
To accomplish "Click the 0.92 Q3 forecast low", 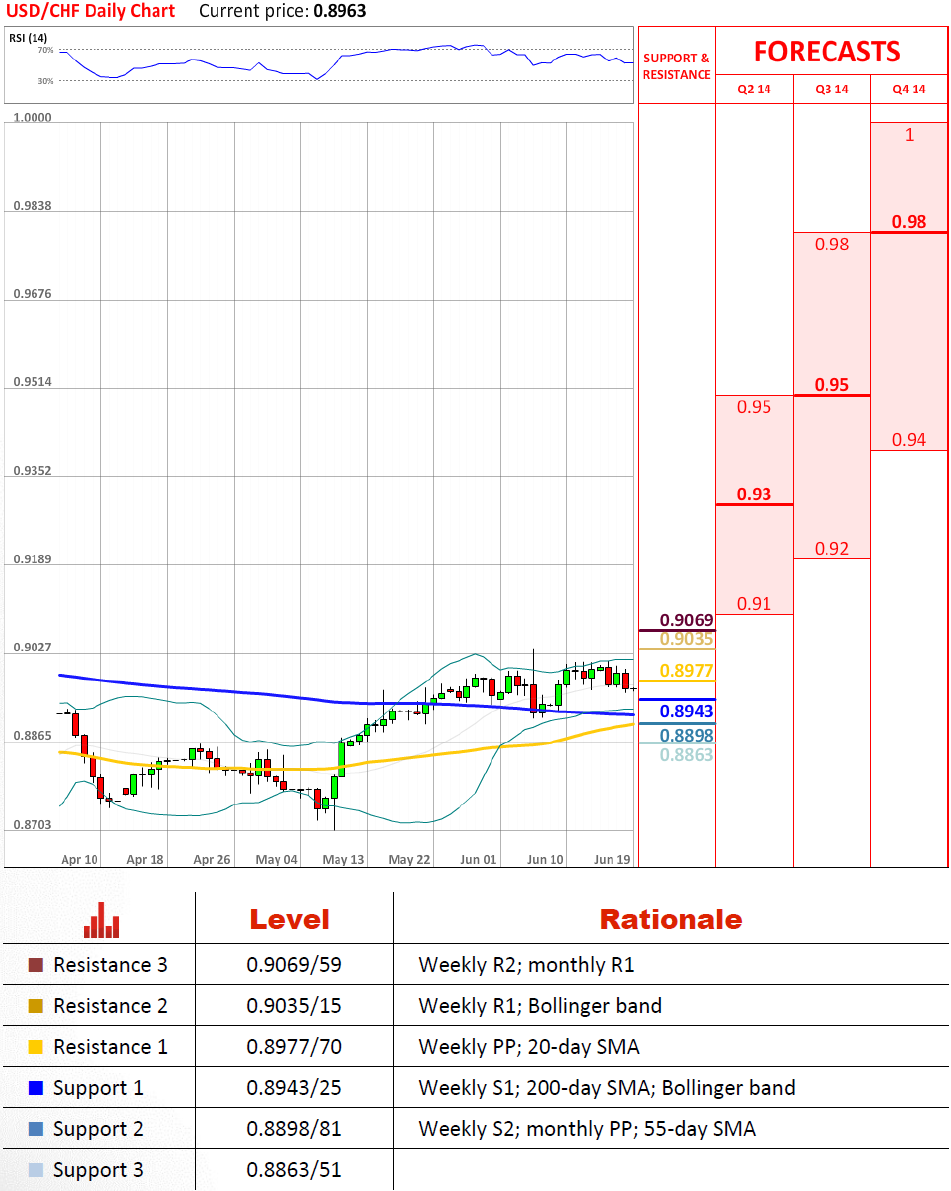I will pyautogui.click(x=832, y=548).
